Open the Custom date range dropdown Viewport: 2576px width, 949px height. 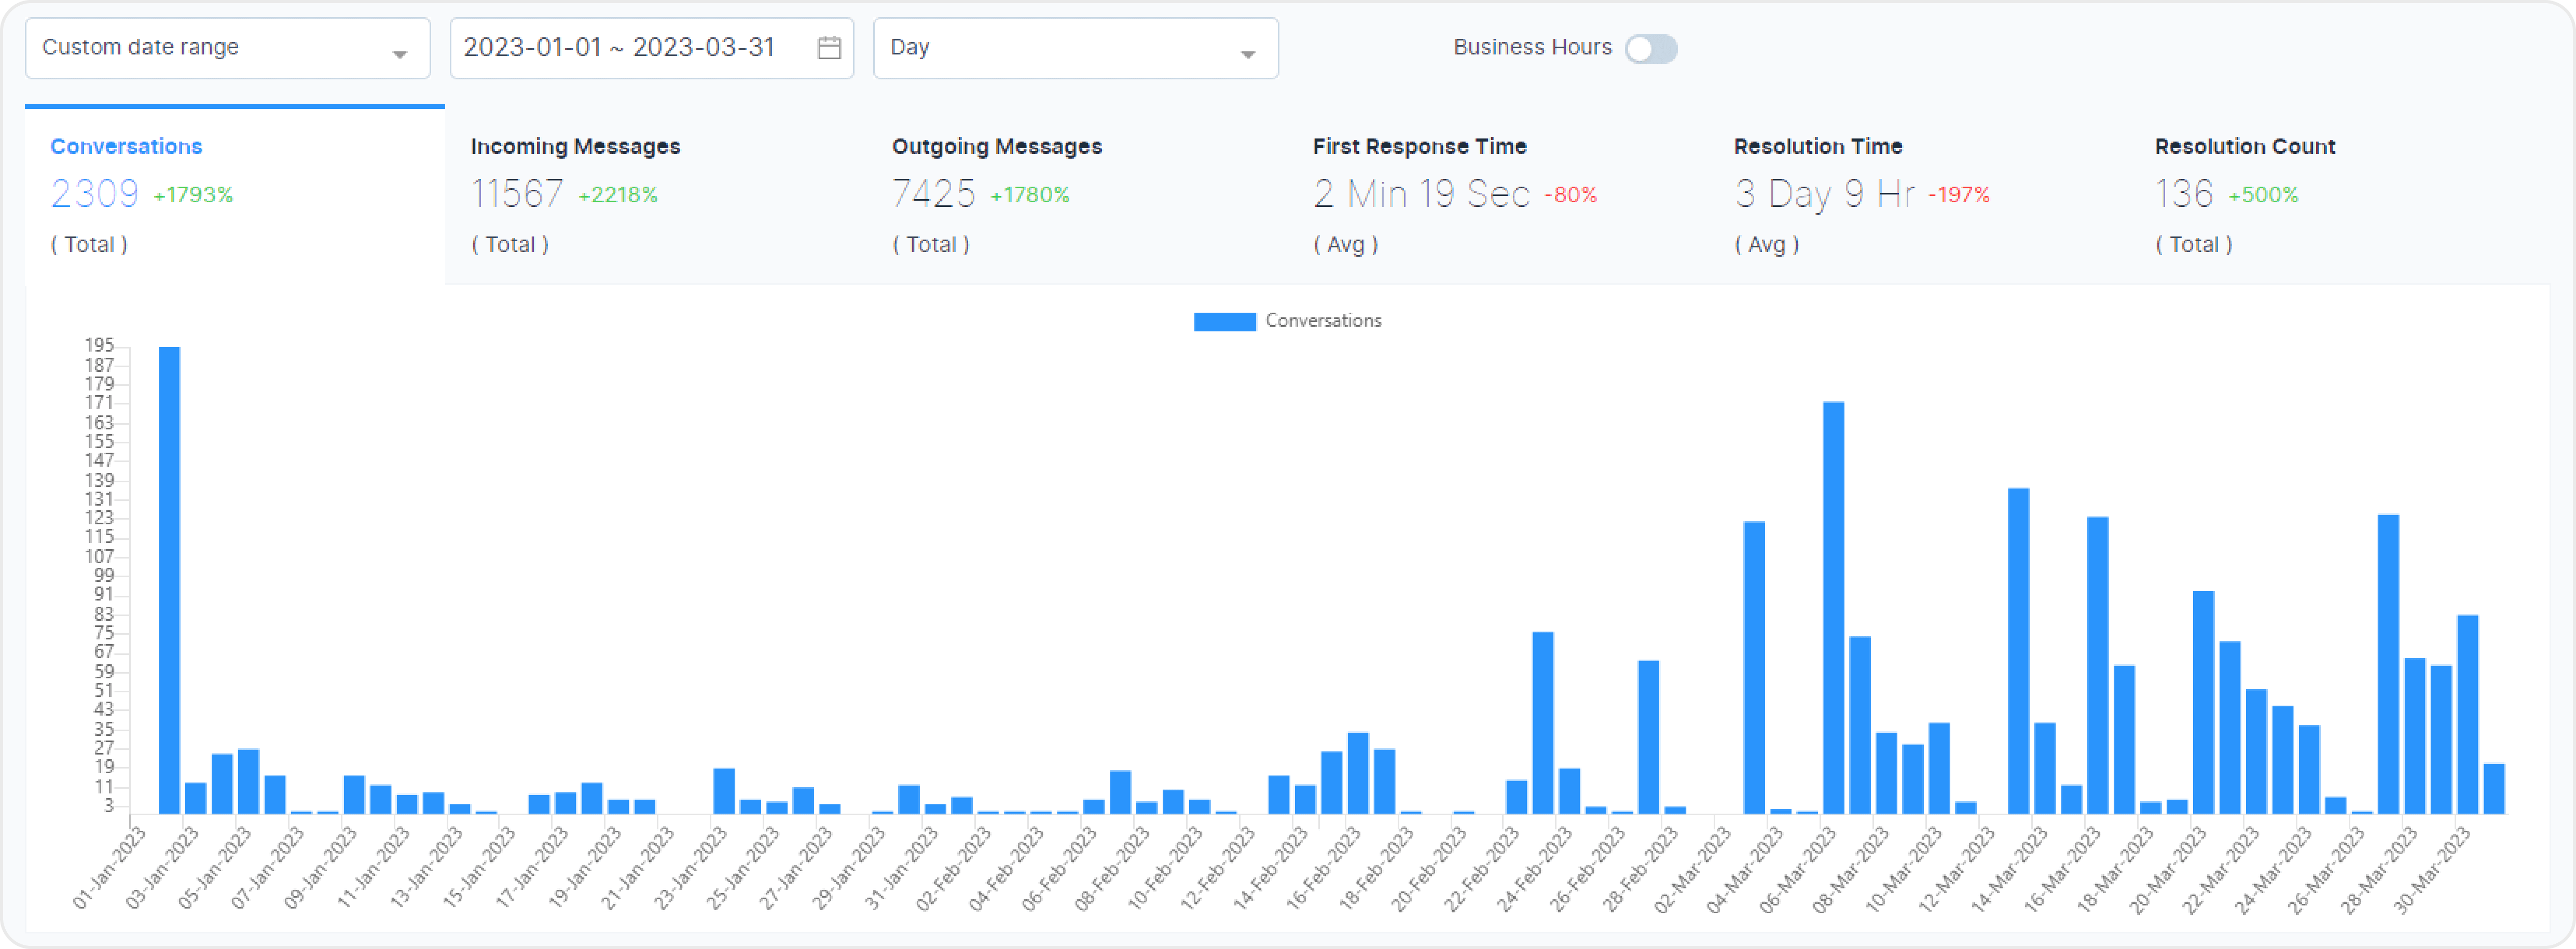pos(228,48)
